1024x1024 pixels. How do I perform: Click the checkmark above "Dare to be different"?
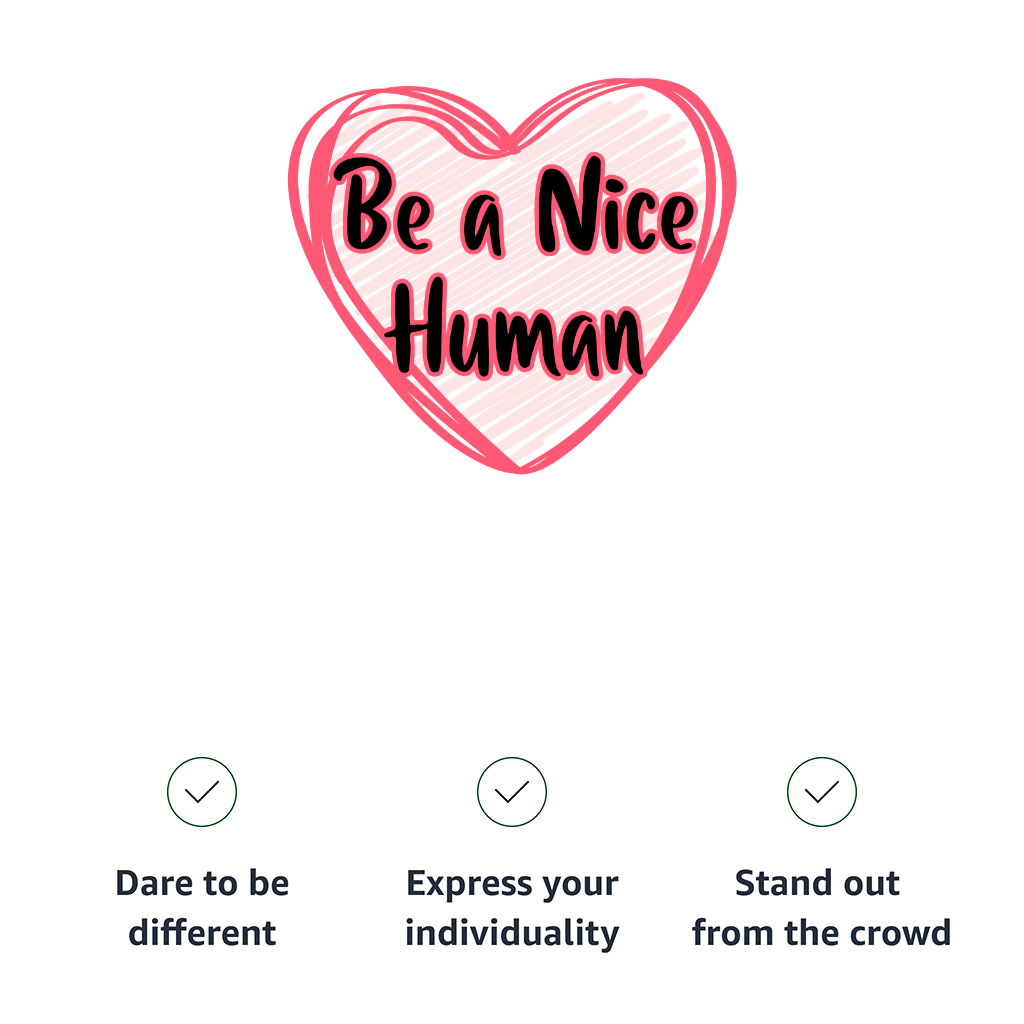(202, 792)
